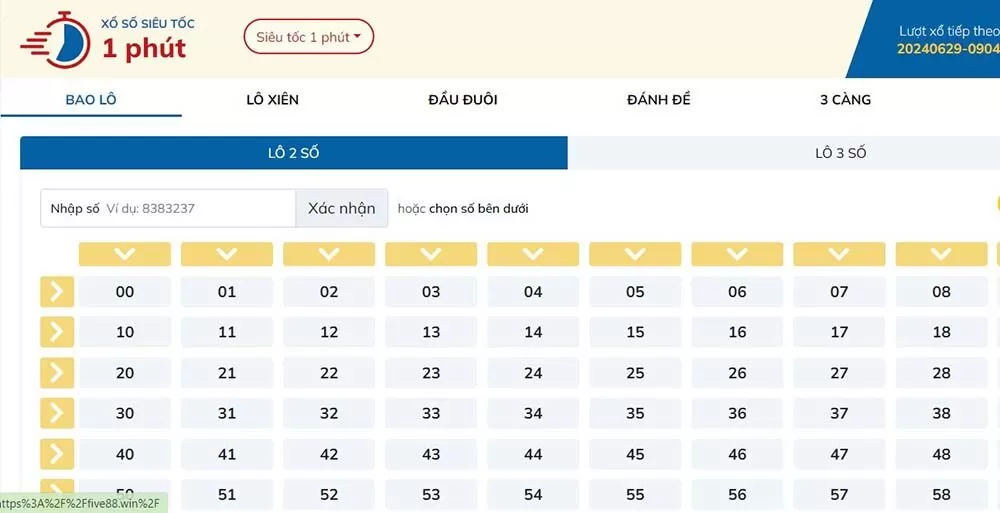Click the yellow row arrow beside number 00
Viewport: 1000px width, 513px height.
[57, 292]
